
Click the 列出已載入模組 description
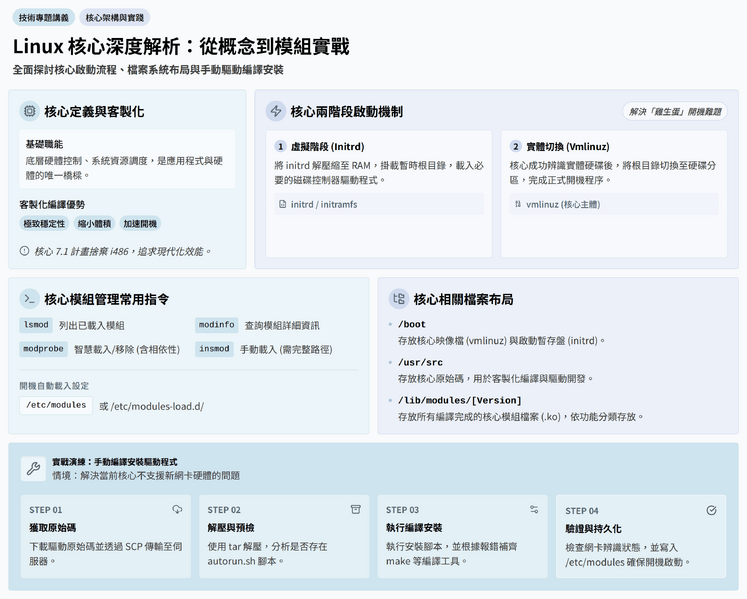click(91, 325)
